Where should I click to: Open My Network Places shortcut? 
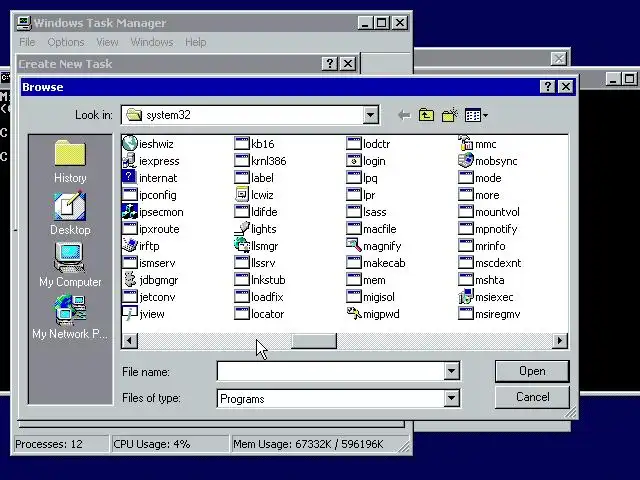(x=70, y=317)
